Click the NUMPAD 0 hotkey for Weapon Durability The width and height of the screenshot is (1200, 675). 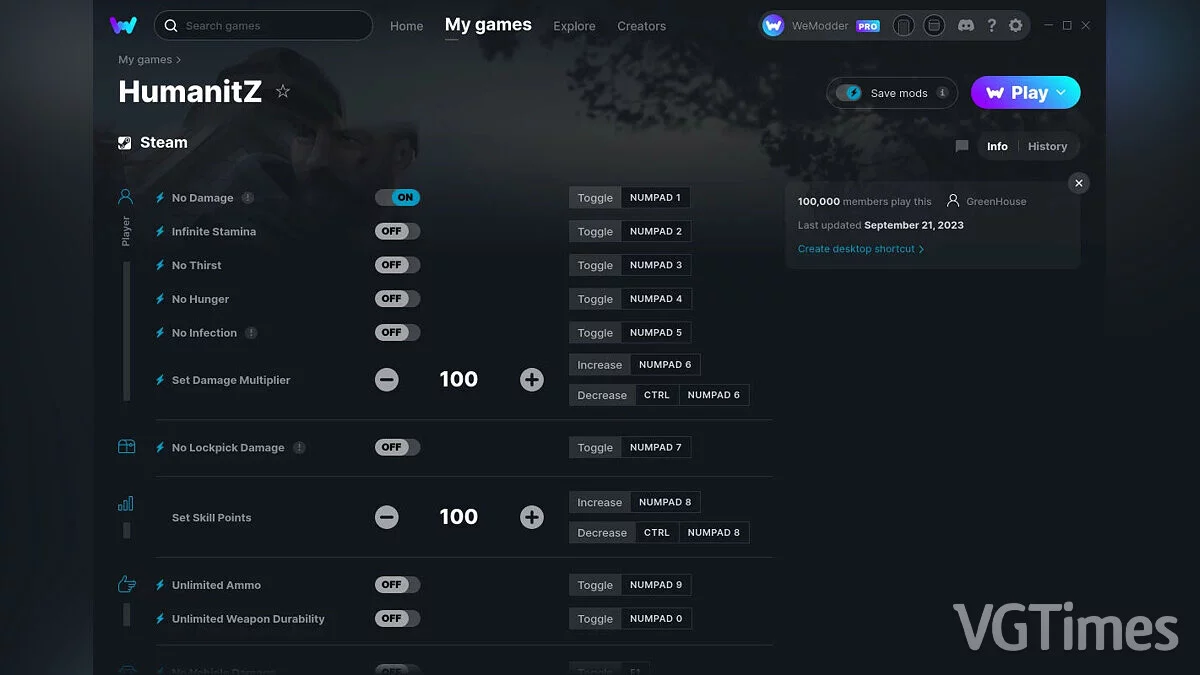pyautogui.click(x=655, y=619)
